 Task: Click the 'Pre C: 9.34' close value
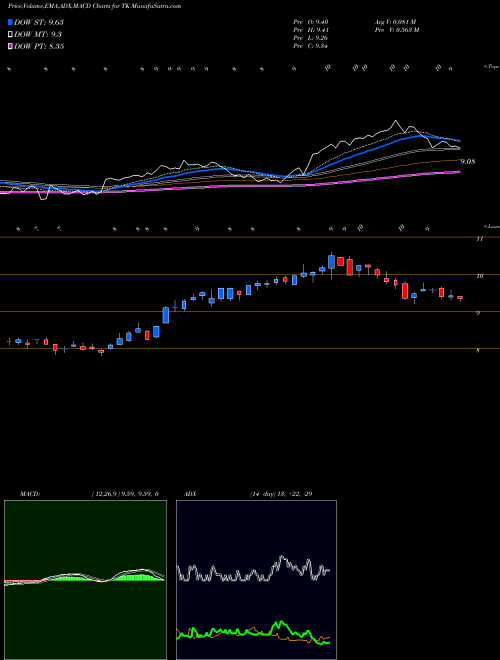(x=311, y=46)
